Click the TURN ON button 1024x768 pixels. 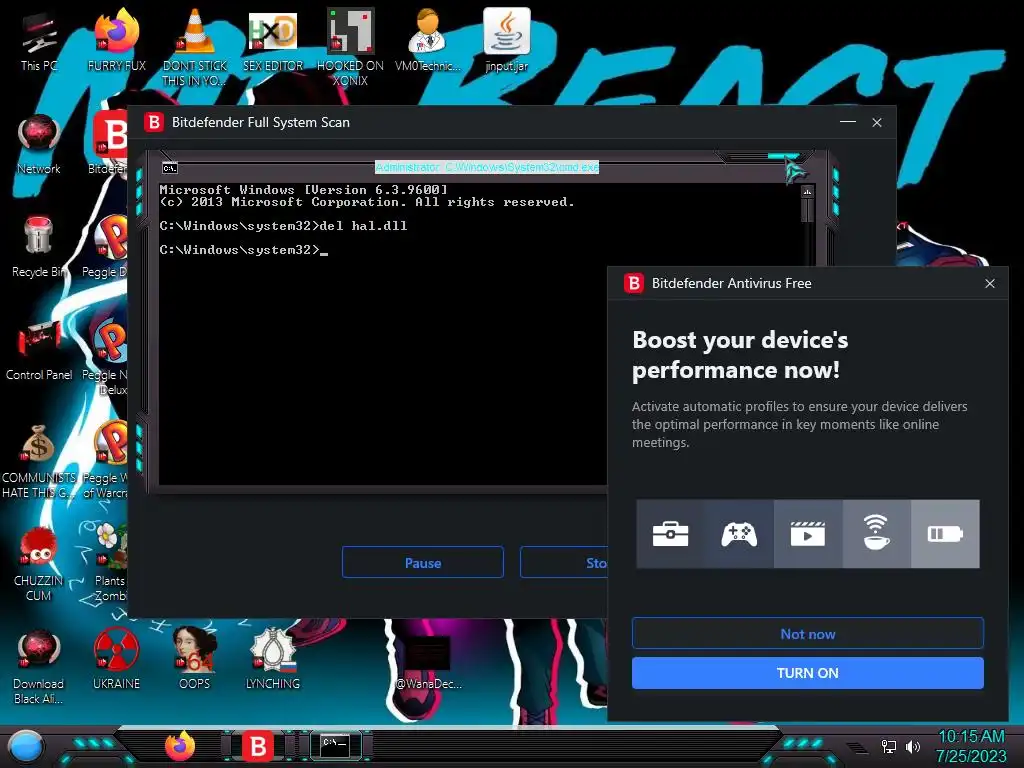[x=808, y=673]
